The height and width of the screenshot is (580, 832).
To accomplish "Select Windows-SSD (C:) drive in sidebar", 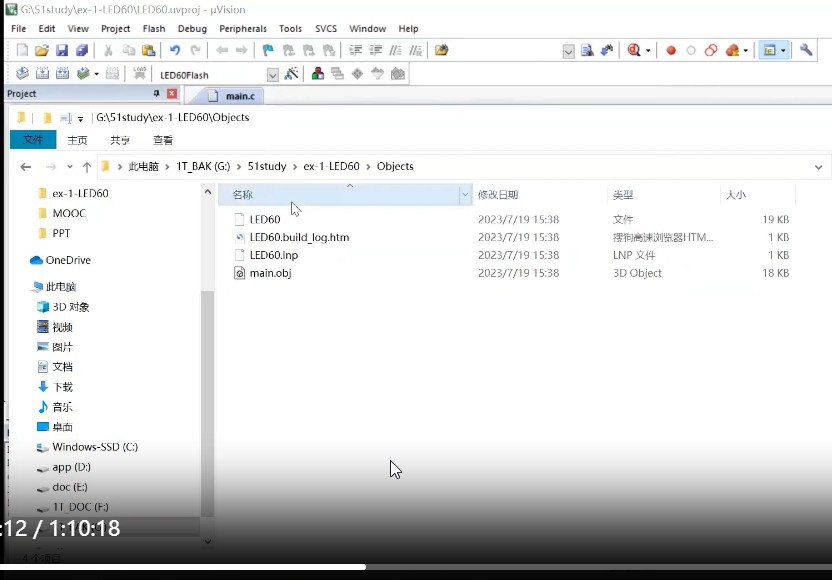I will [x=95, y=447].
